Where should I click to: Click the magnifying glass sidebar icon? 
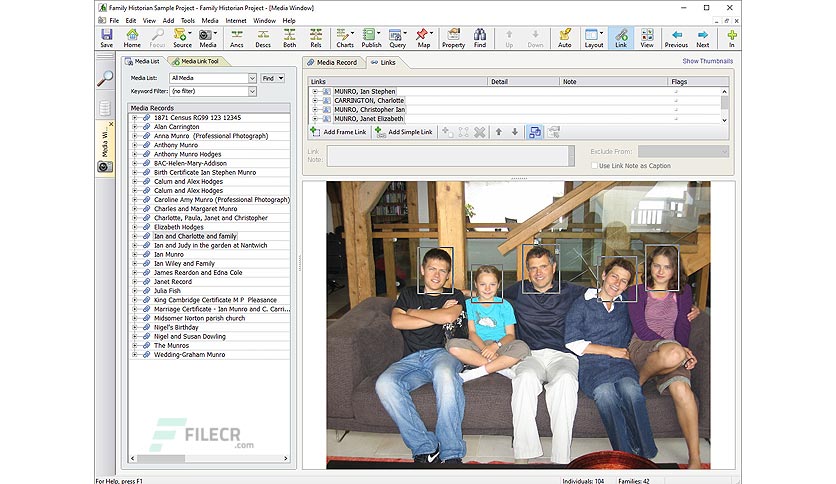coord(105,79)
